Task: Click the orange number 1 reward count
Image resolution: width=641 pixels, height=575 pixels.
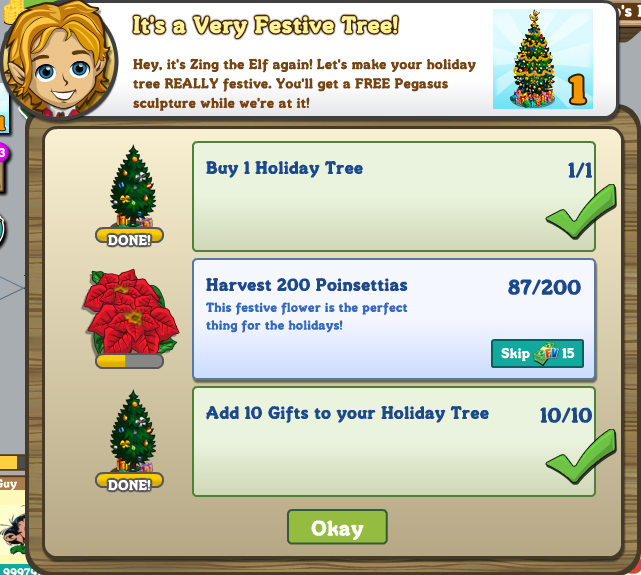Action: [x=578, y=89]
